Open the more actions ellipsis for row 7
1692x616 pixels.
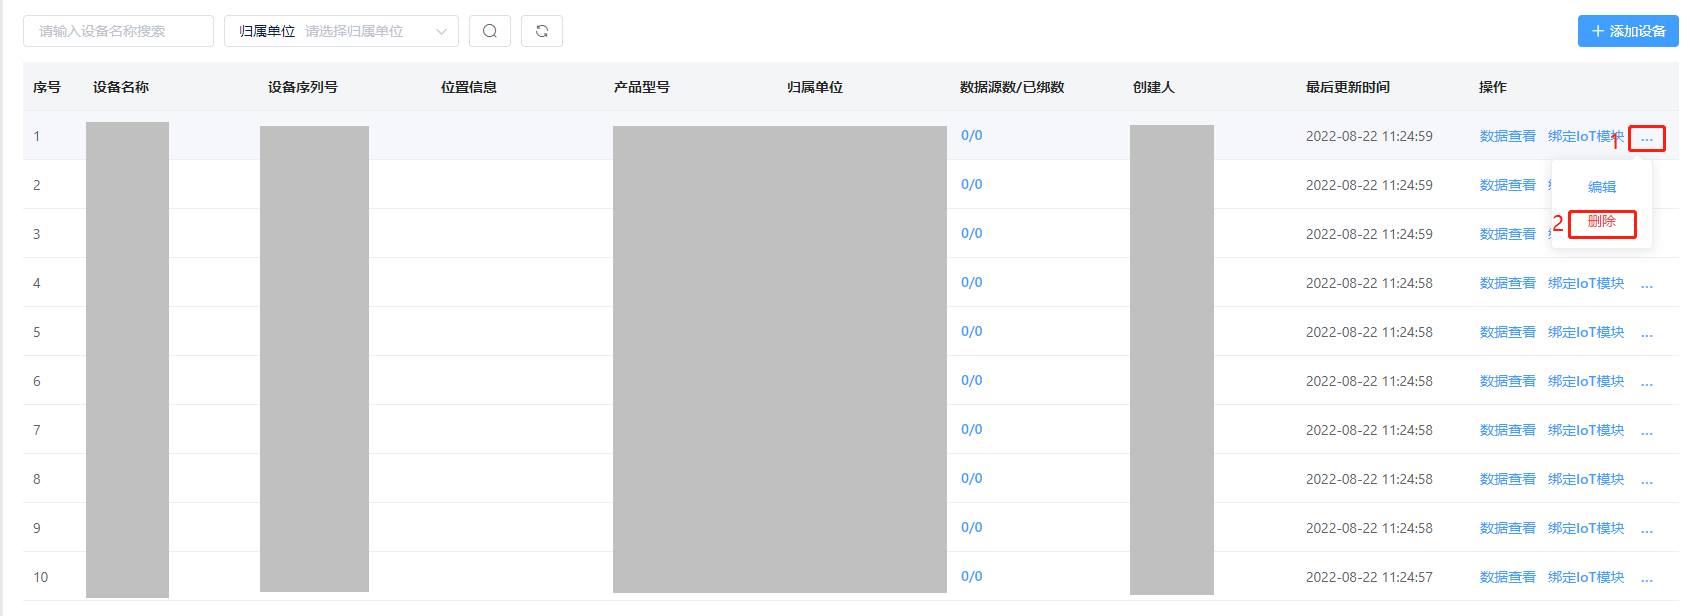point(1647,432)
